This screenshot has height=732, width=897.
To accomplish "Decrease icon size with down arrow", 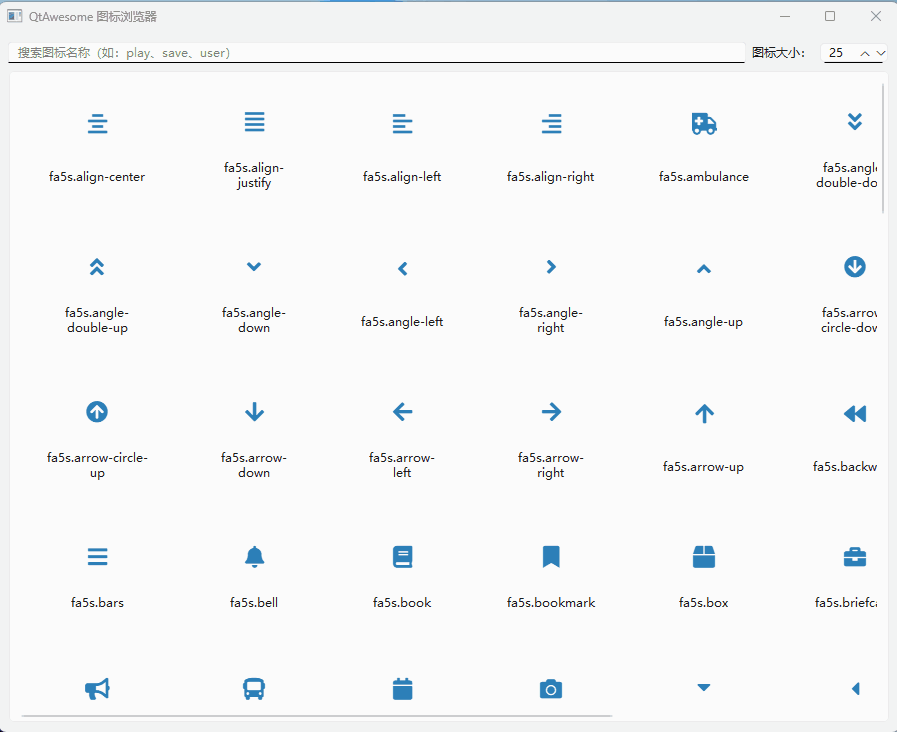I will pos(881,53).
